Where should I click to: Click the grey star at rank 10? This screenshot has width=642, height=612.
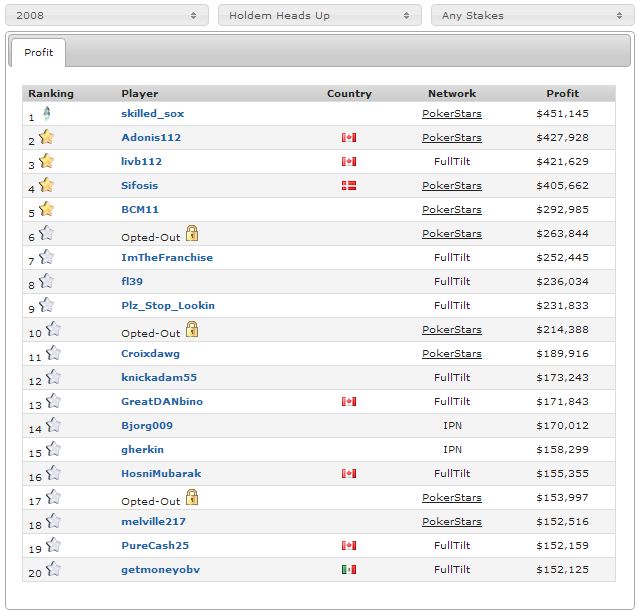point(54,329)
